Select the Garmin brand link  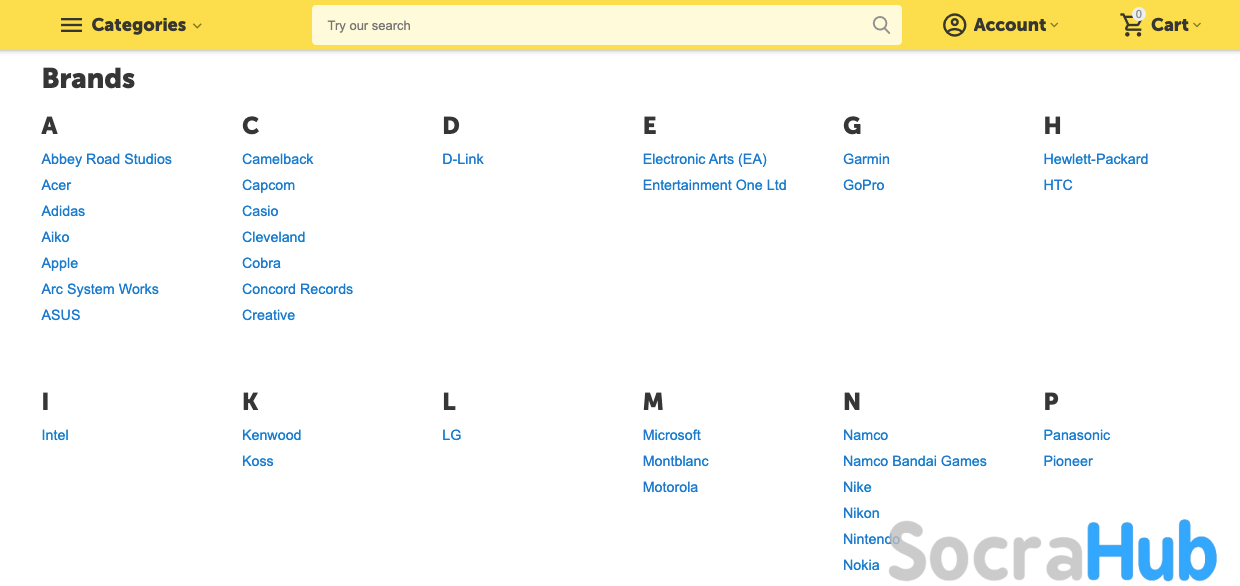point(866,159)
